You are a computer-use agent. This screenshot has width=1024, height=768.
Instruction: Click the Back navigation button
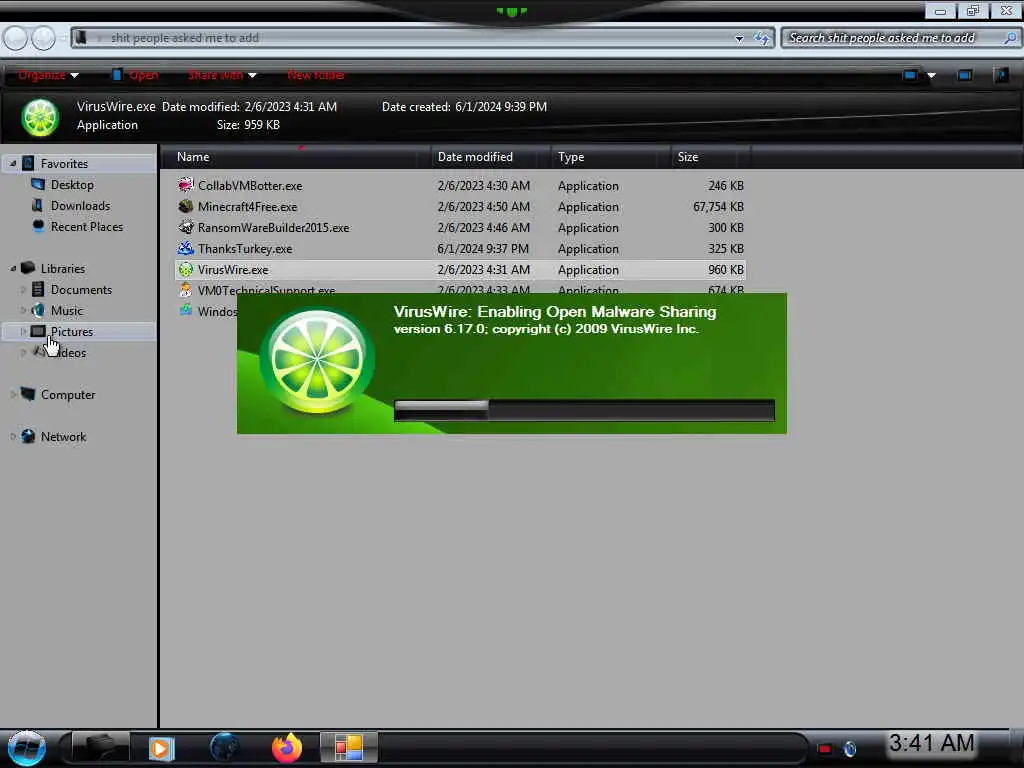(15, 38)
